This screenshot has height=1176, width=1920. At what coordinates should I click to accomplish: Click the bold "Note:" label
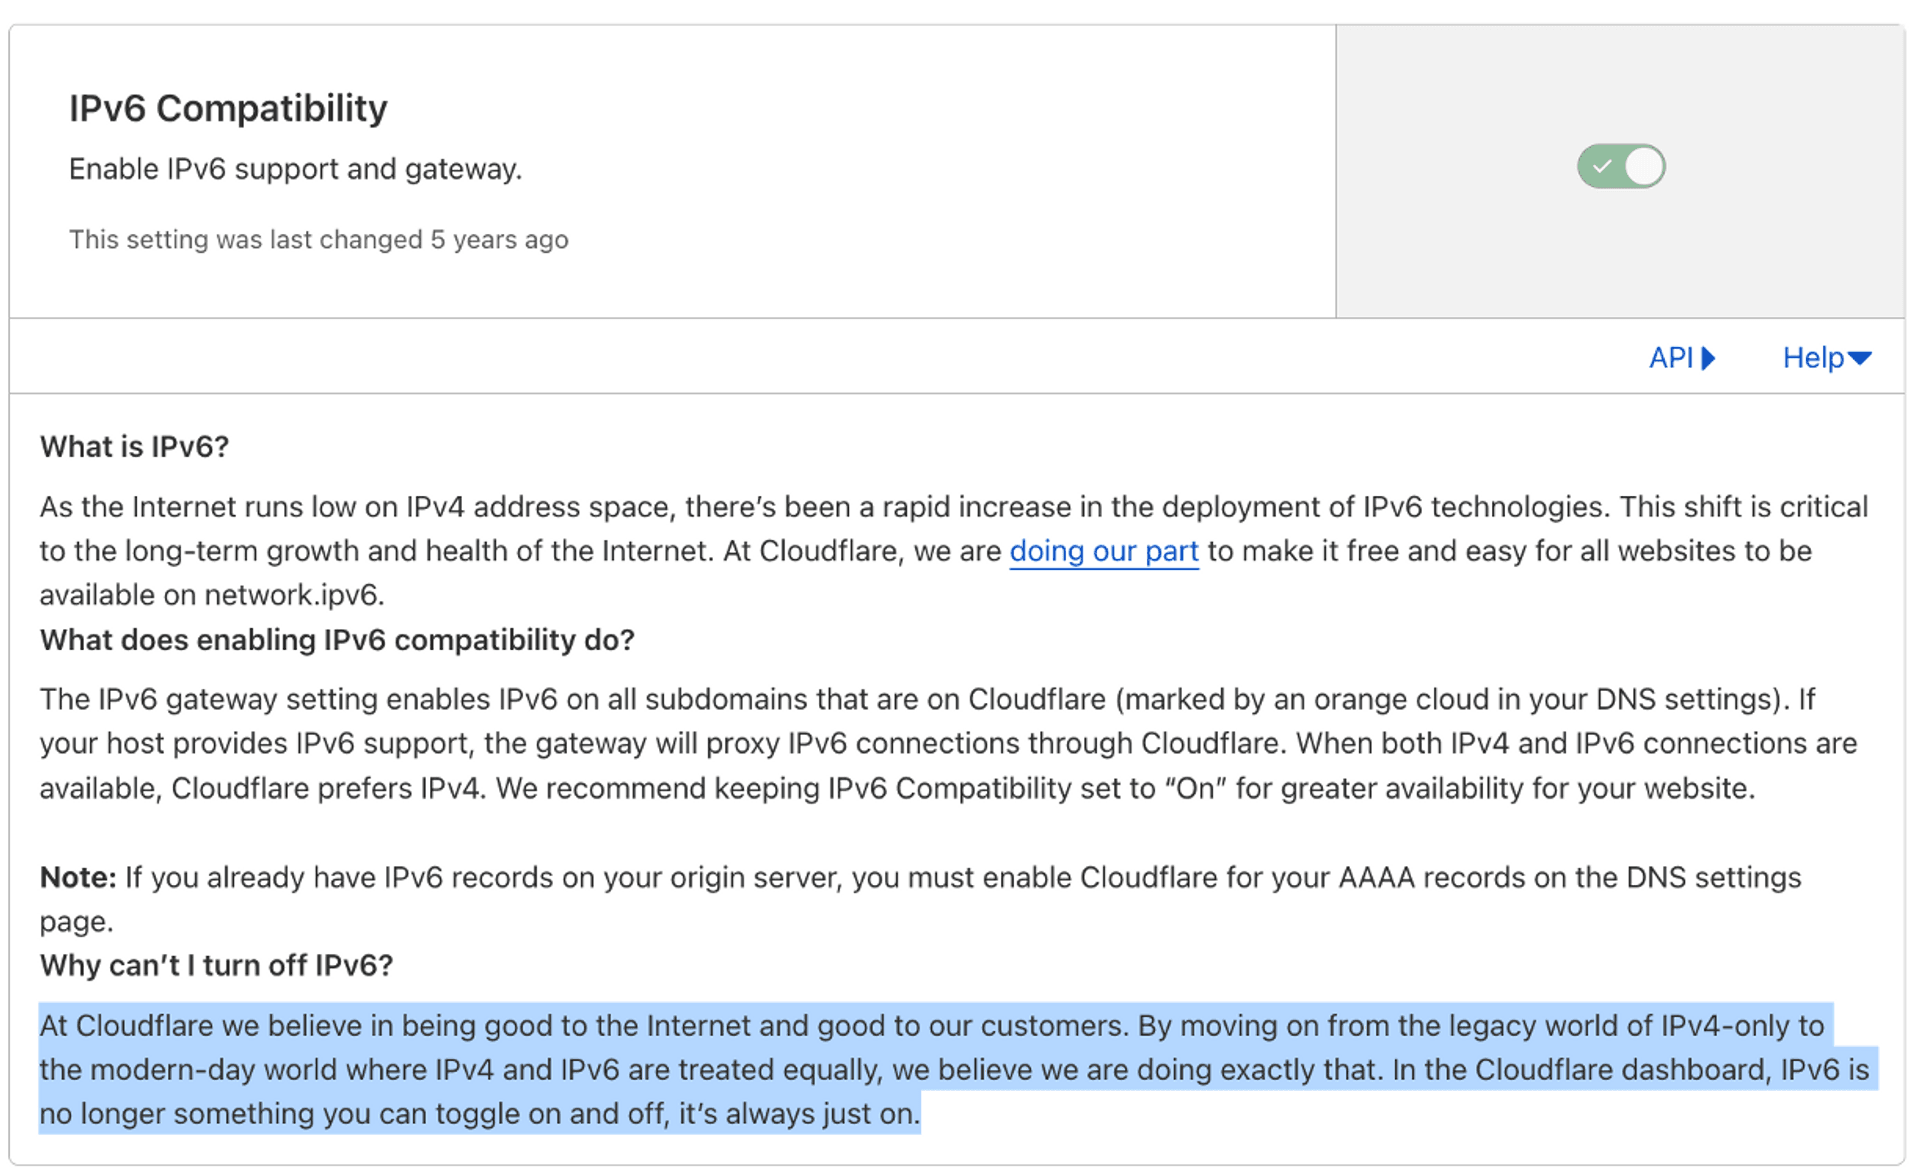(x=78, y=877)
